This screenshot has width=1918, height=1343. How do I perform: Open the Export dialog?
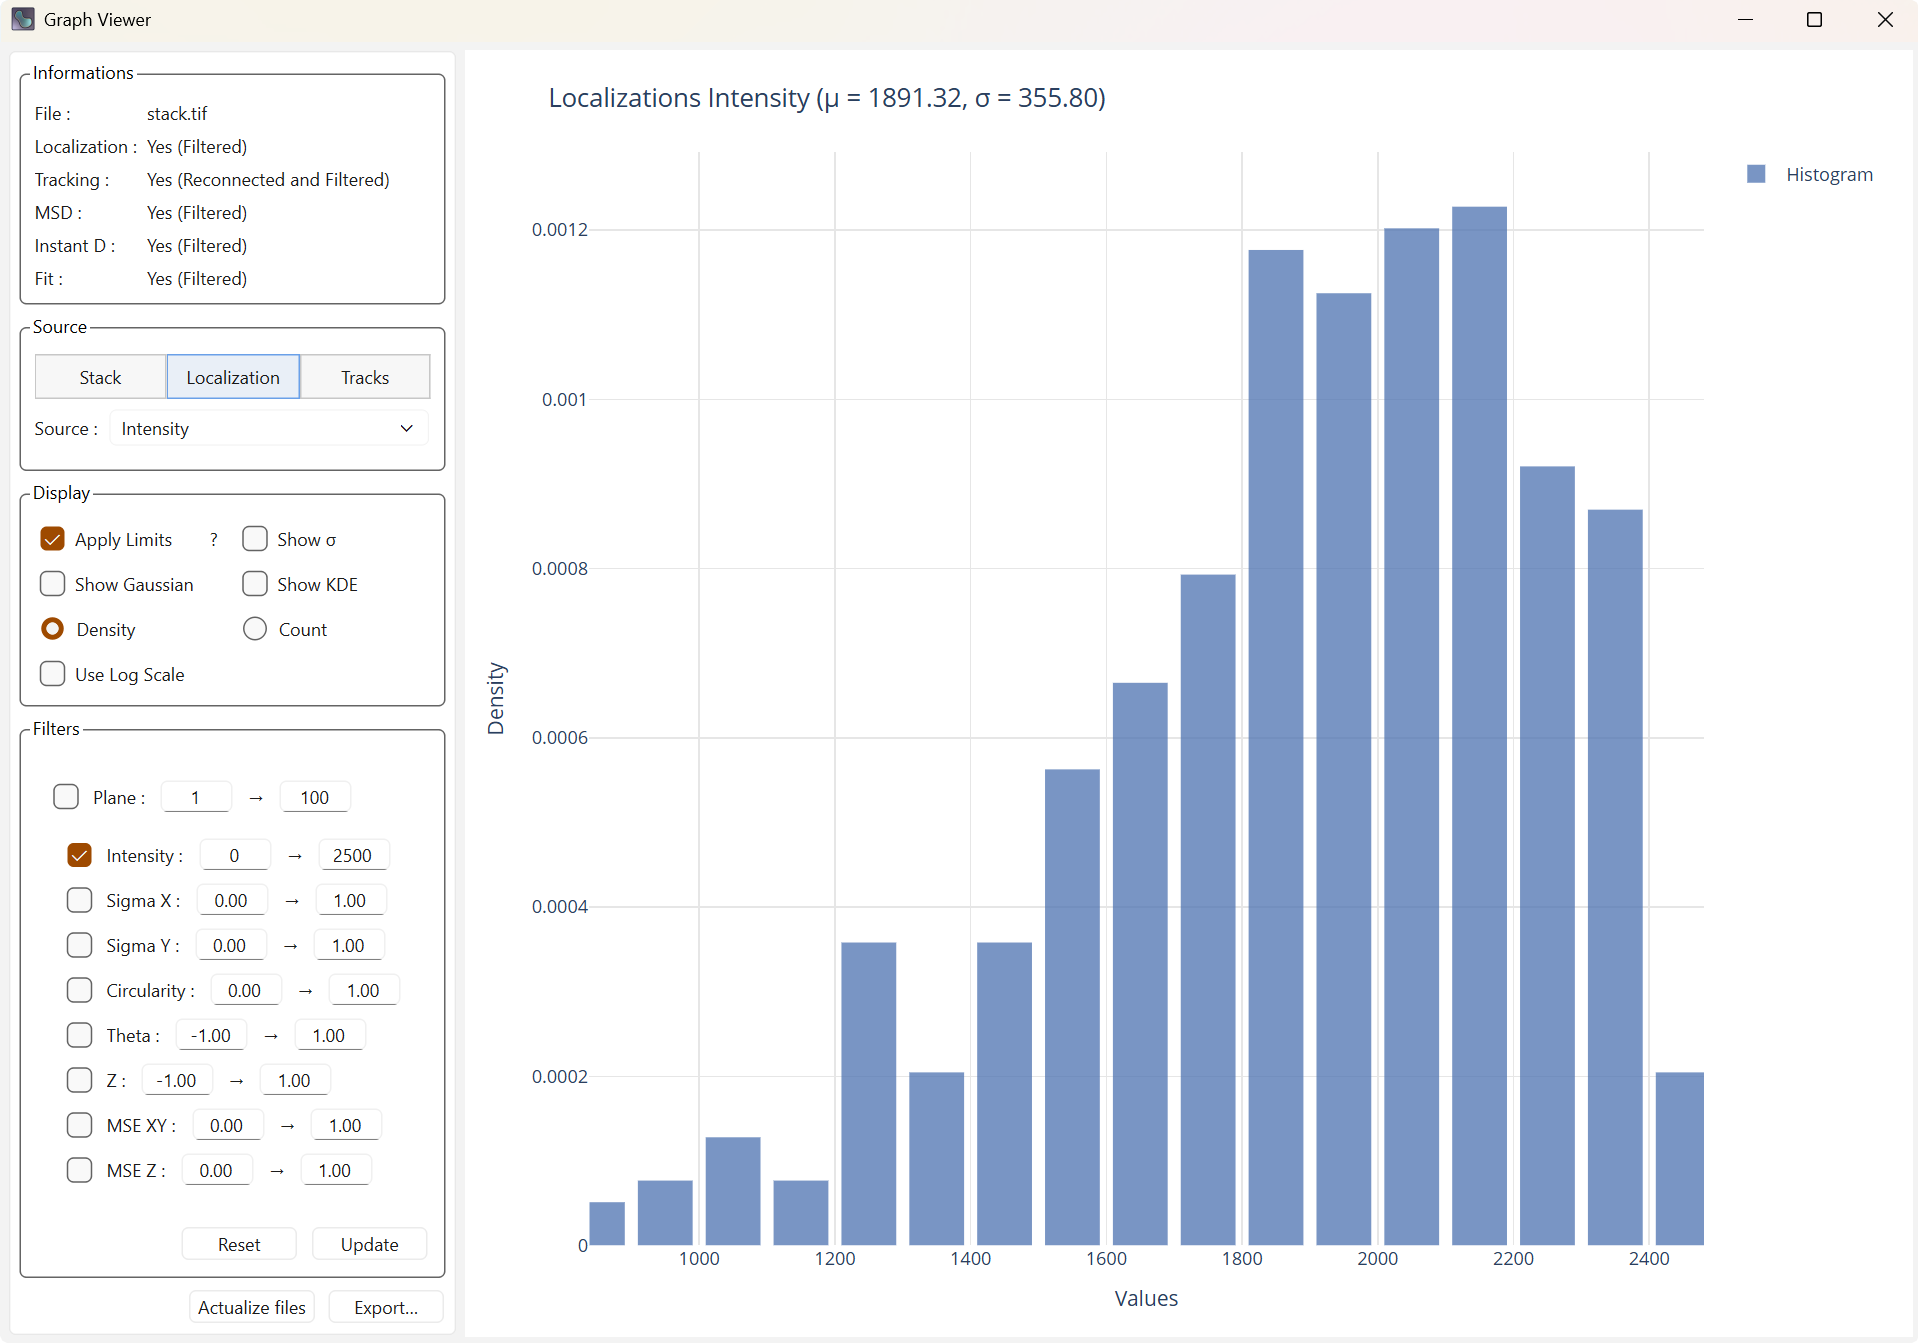385,1307
